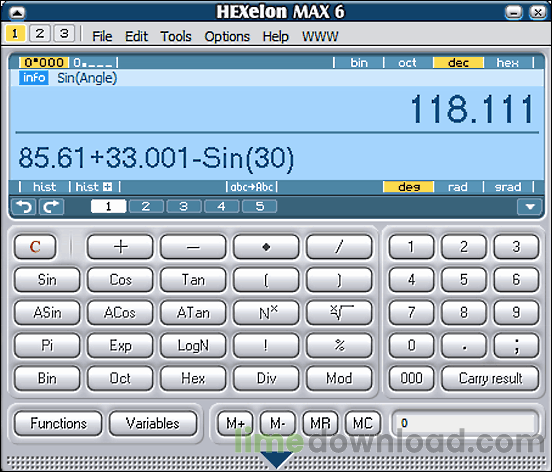
Task: Click the decimal point key
Action: (464, 345)
